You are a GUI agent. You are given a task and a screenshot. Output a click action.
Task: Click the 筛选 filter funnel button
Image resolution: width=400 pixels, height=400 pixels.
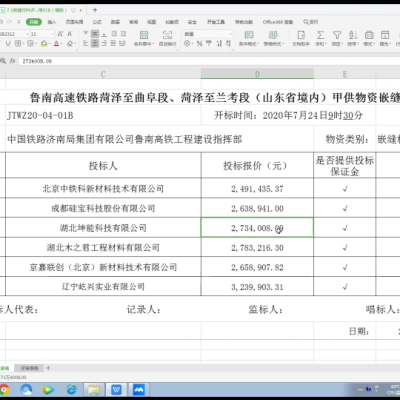(x=337, y=38)
